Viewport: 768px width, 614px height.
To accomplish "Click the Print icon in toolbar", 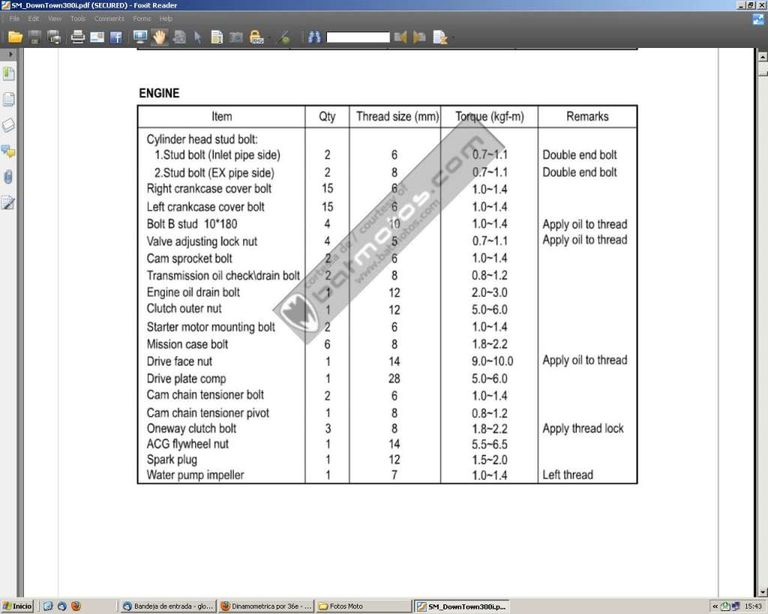I will click(77, 37).
